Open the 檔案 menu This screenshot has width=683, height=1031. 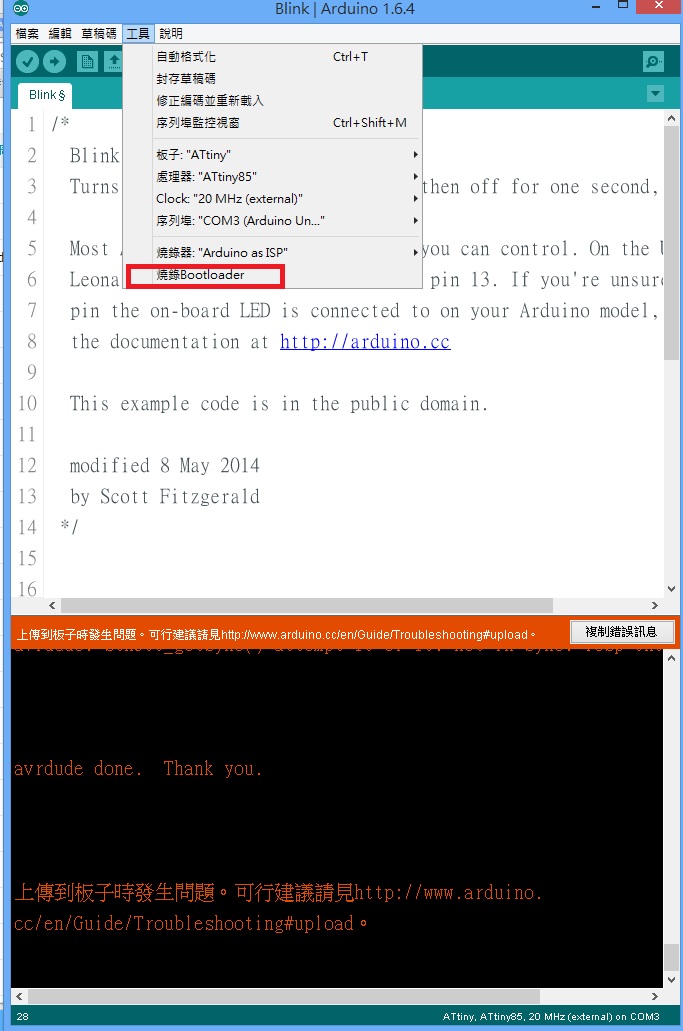click(28, 34)
